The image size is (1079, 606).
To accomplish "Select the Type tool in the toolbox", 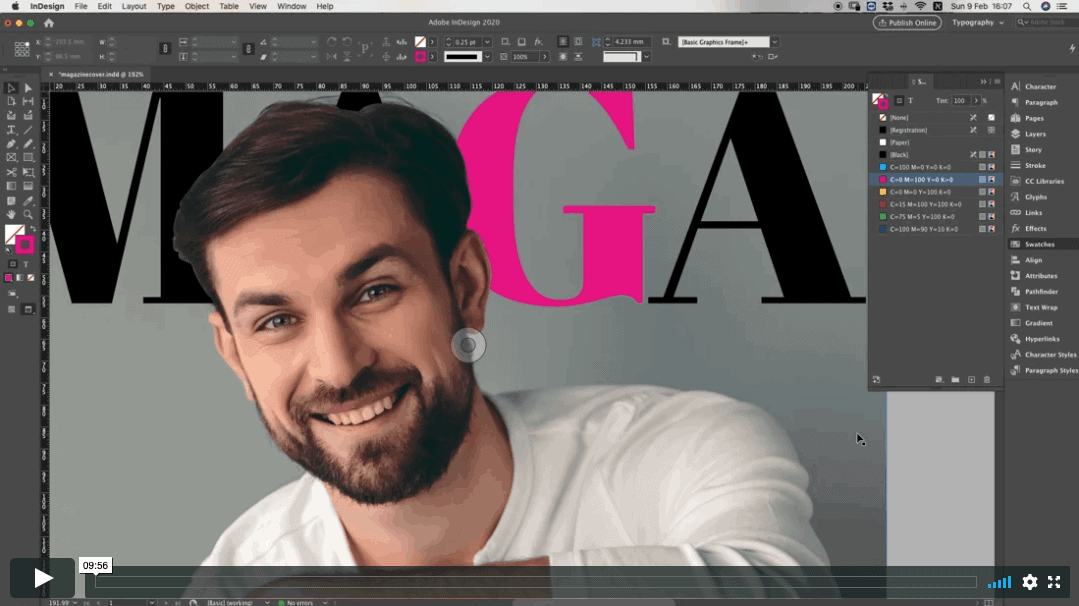I will tap(11, 130).
